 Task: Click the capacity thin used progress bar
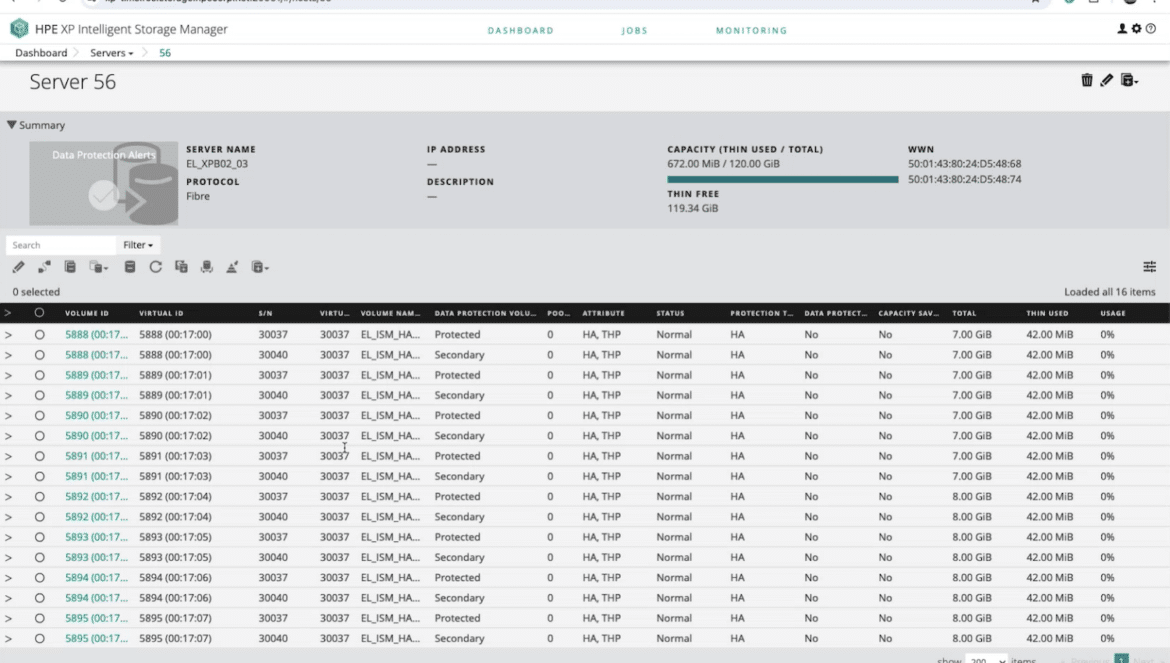click(783, 179)
